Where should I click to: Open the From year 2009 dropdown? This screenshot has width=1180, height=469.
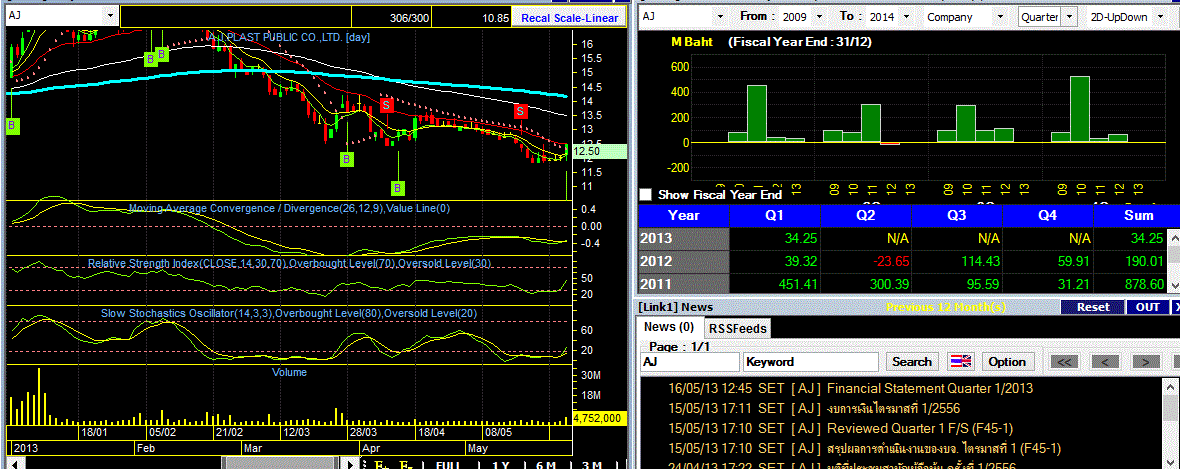coord(822,17)
